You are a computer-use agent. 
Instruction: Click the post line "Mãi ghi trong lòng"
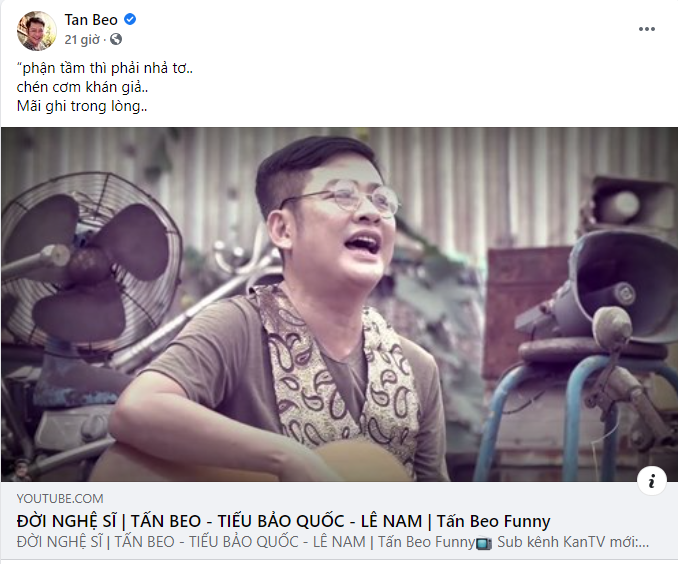pos(82,106)
